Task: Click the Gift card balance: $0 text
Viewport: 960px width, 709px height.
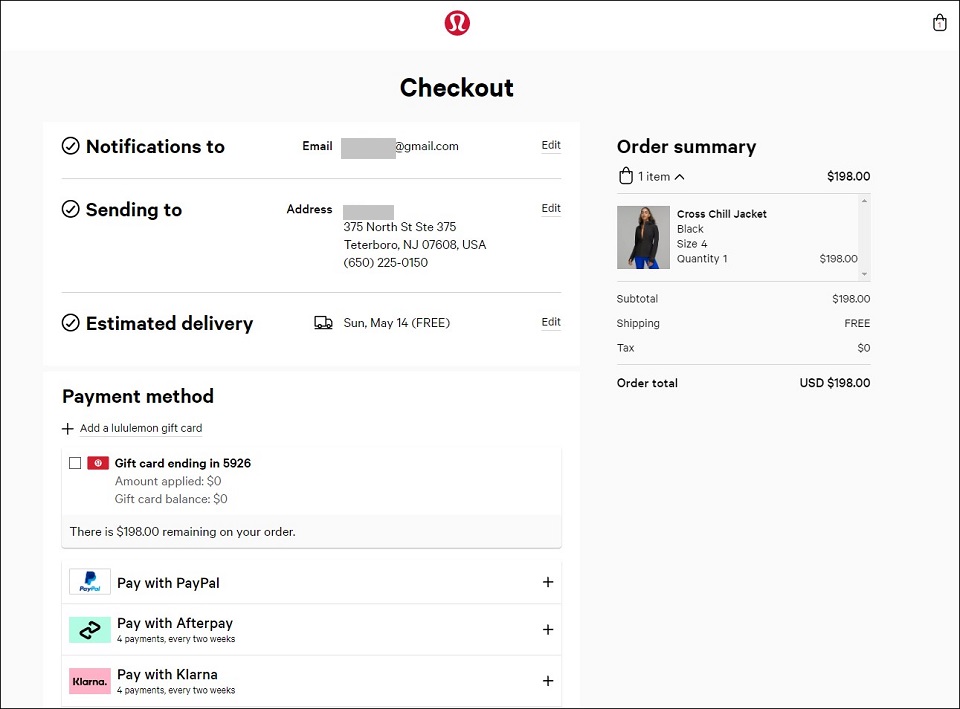Action: coord(171,499)
